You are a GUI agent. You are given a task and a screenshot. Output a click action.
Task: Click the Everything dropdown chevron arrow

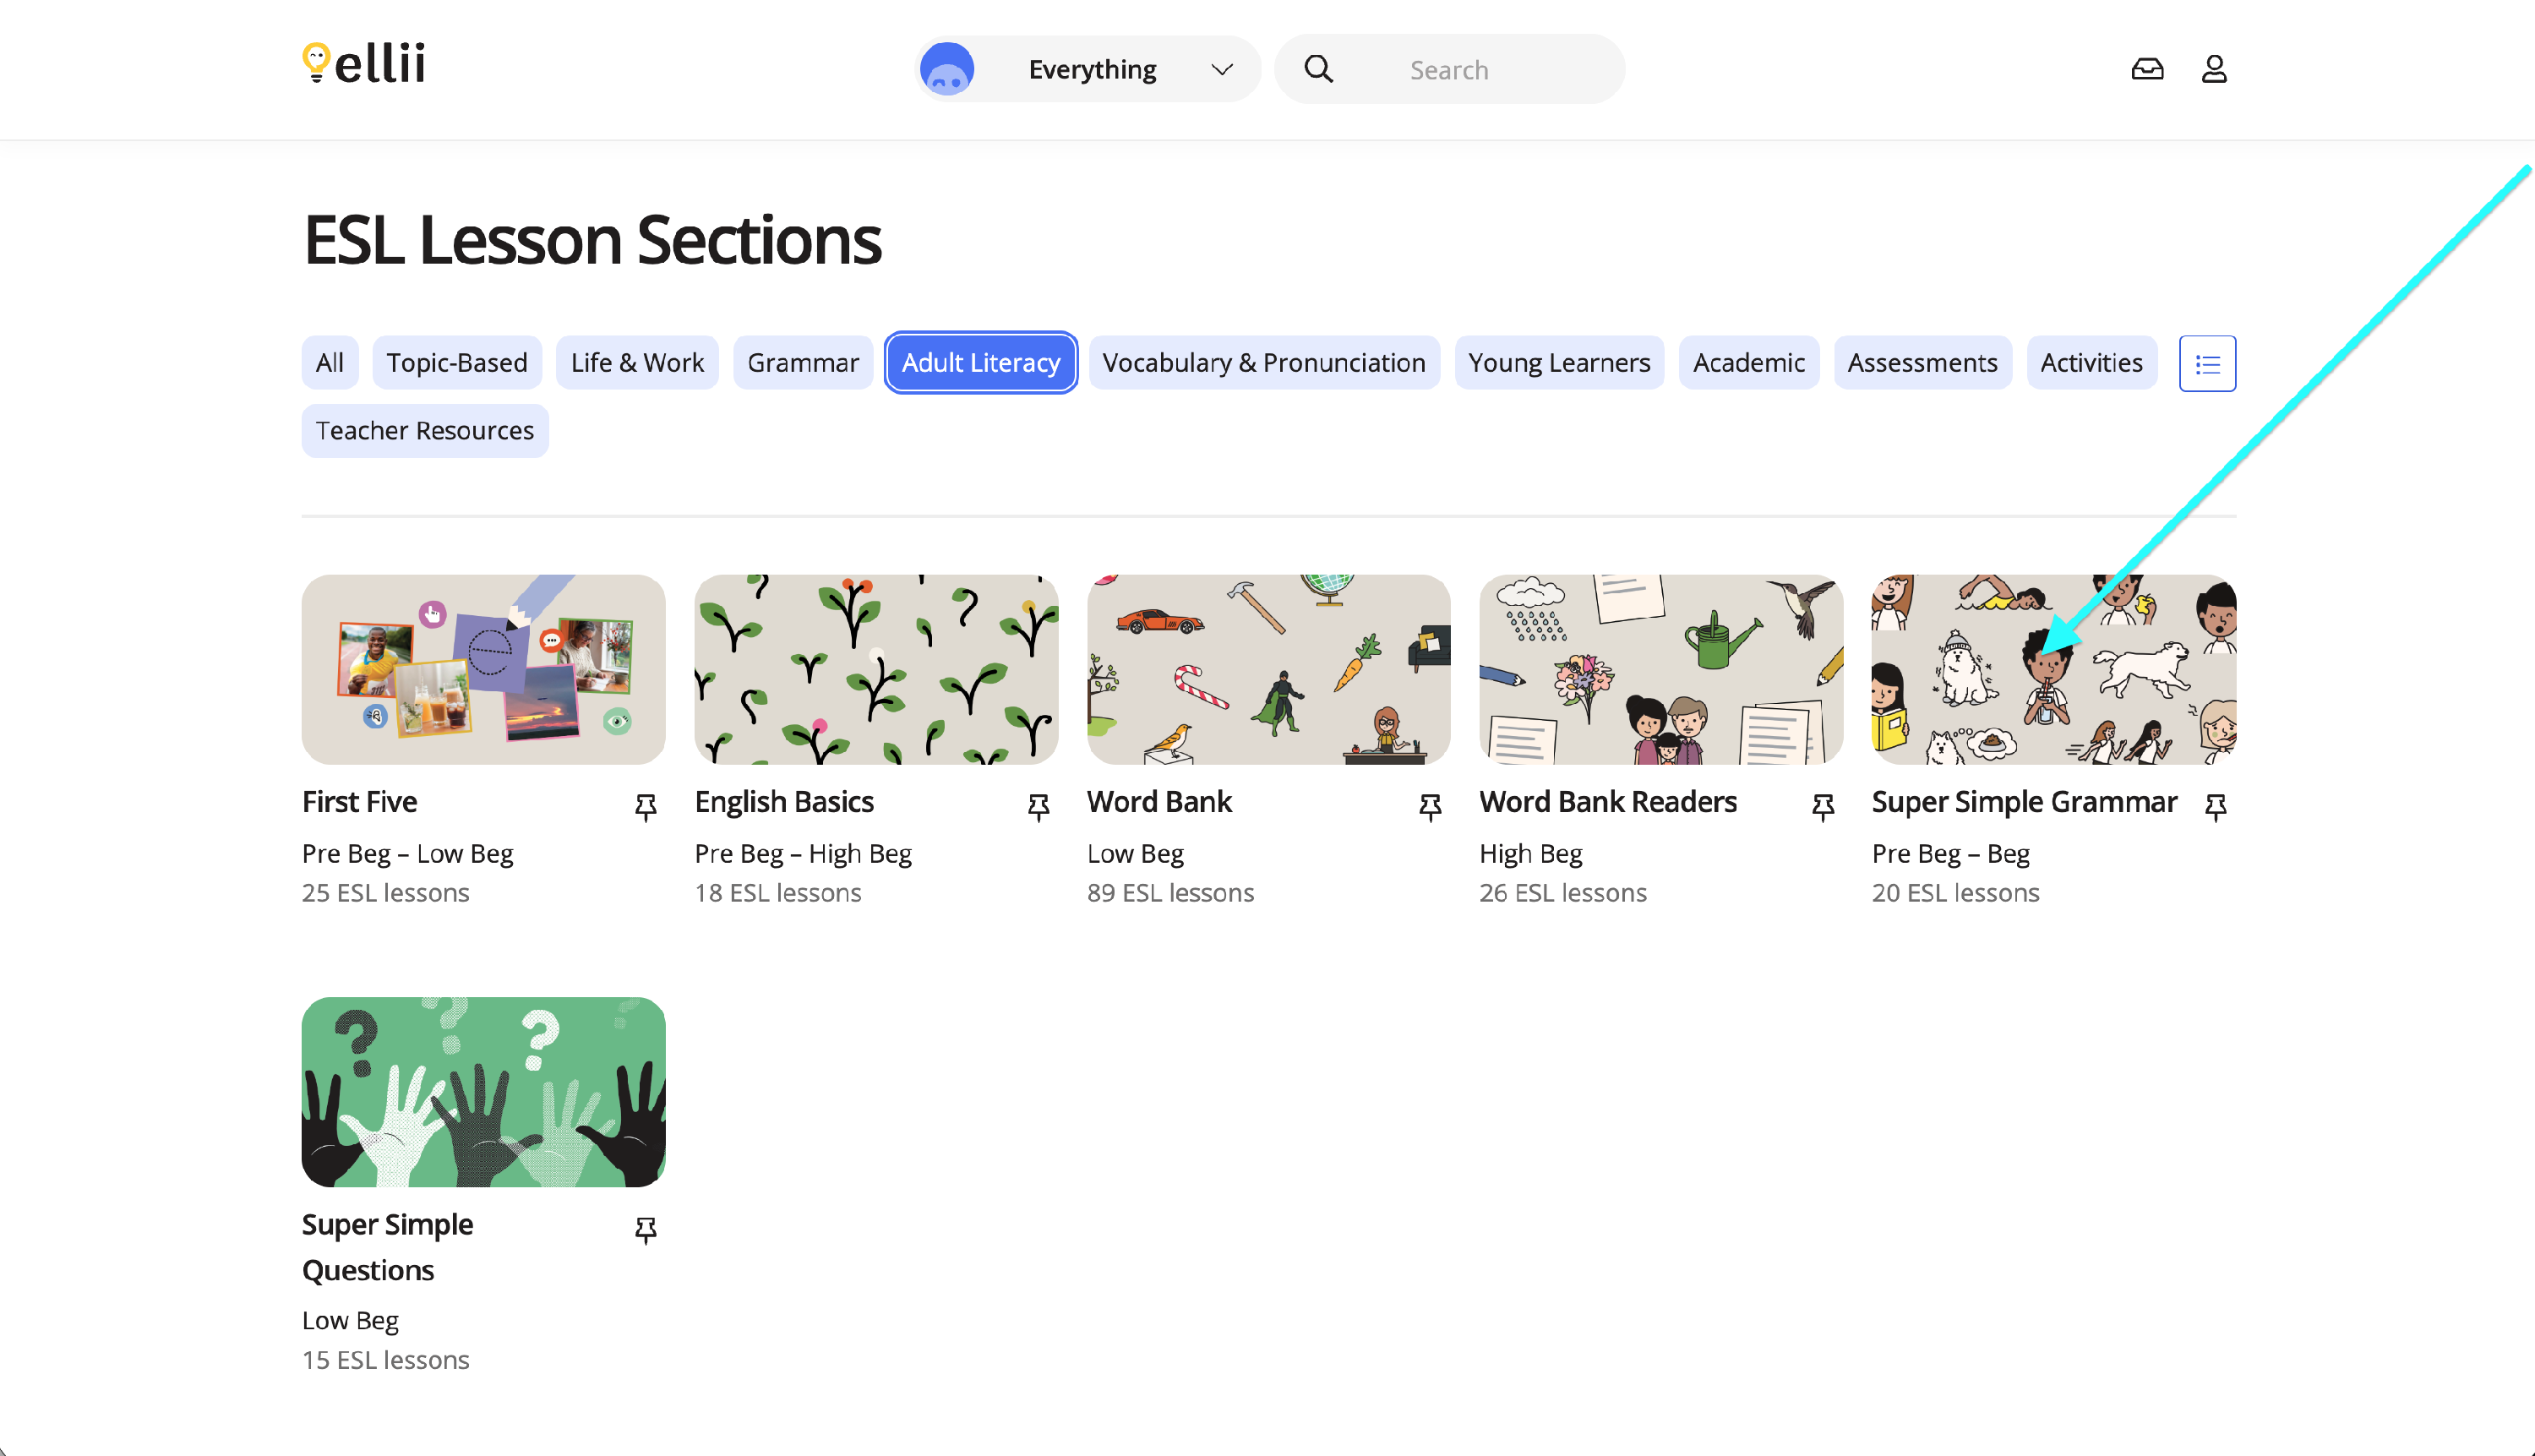pos(1222,69)
